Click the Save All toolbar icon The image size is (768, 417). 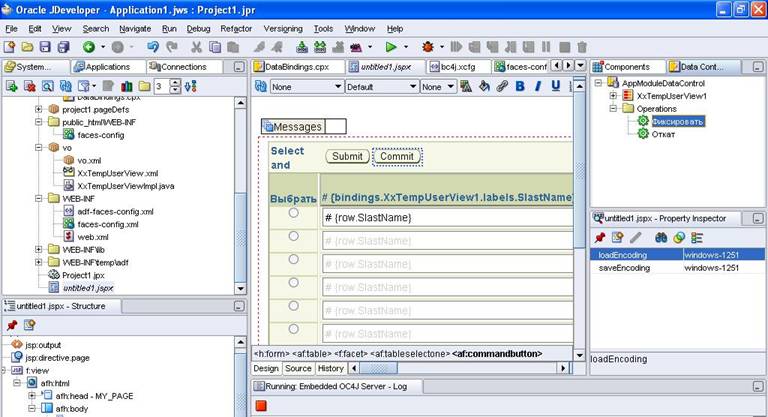(63, 47)
